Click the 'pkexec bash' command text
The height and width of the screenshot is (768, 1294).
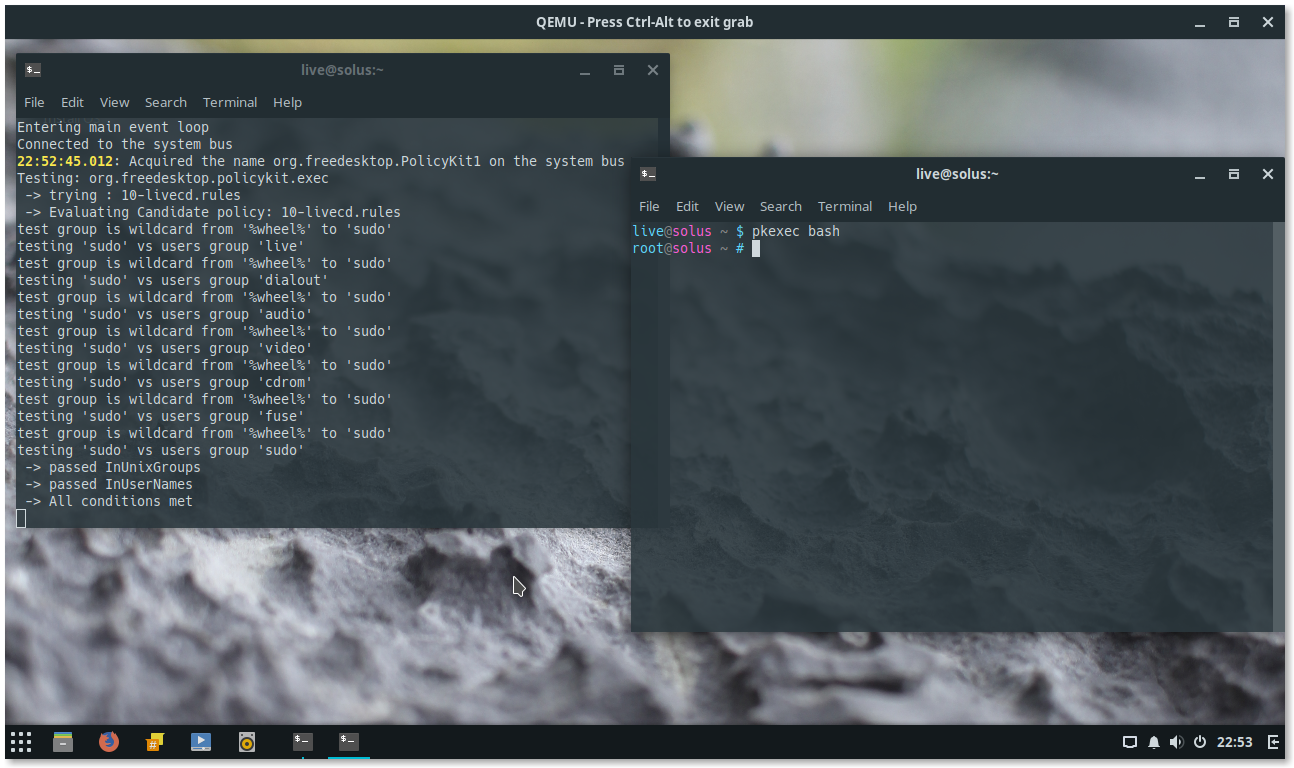coord(796,231)
